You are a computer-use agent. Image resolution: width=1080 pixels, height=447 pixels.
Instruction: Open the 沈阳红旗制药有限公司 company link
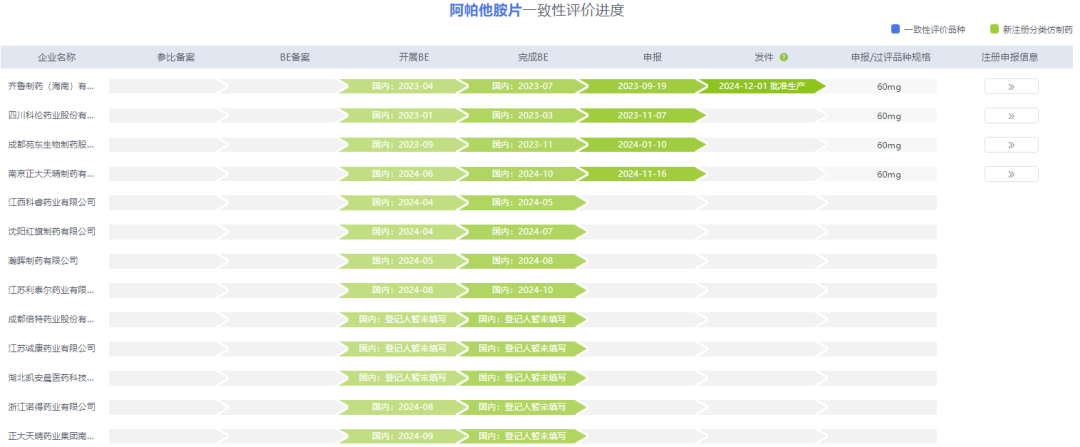(x=52, y=231)
